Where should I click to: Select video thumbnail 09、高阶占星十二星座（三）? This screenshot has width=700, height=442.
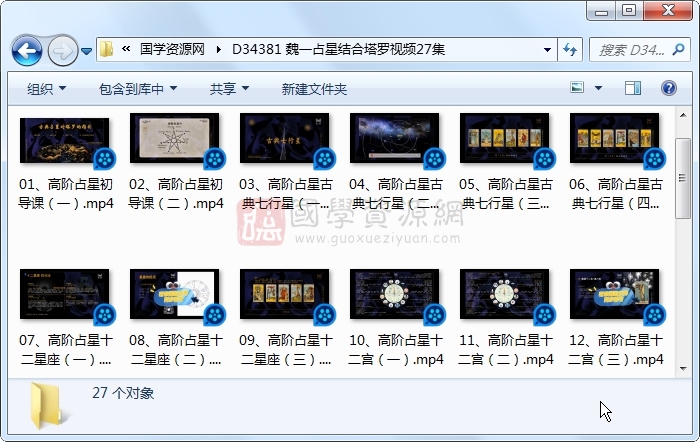(285, 294)
